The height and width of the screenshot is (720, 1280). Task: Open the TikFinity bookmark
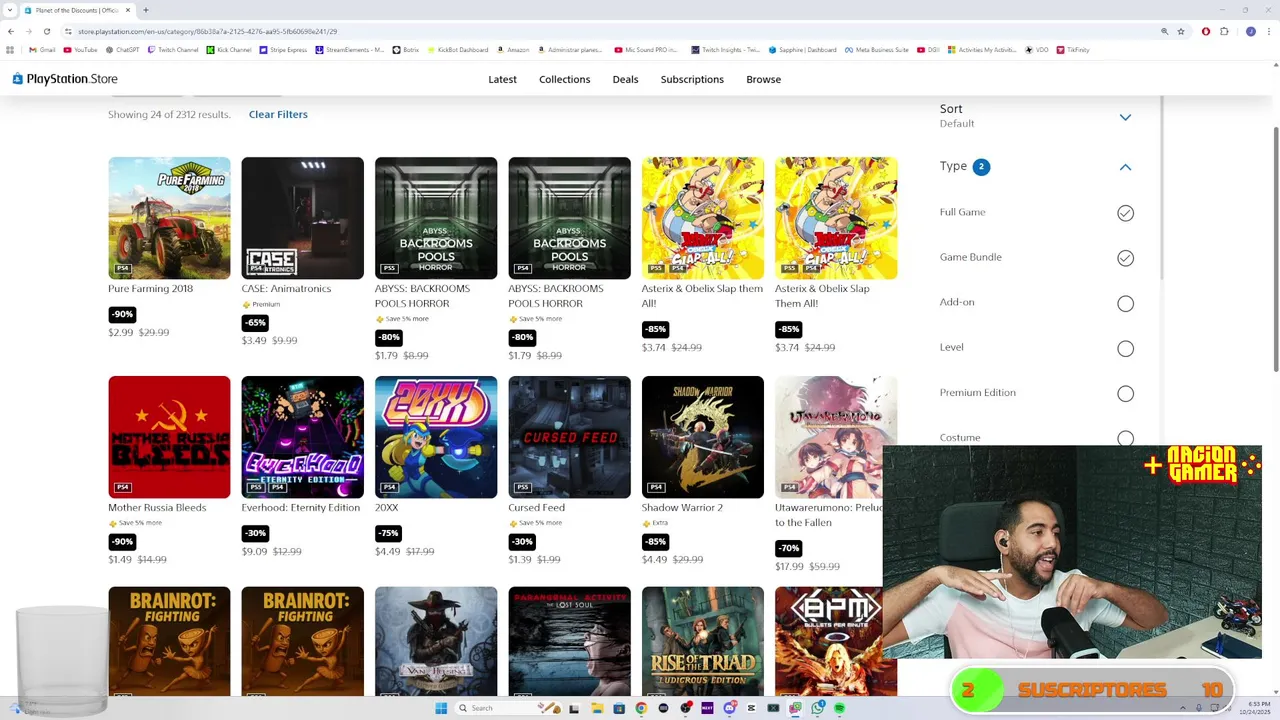(x=1072, y=49)
